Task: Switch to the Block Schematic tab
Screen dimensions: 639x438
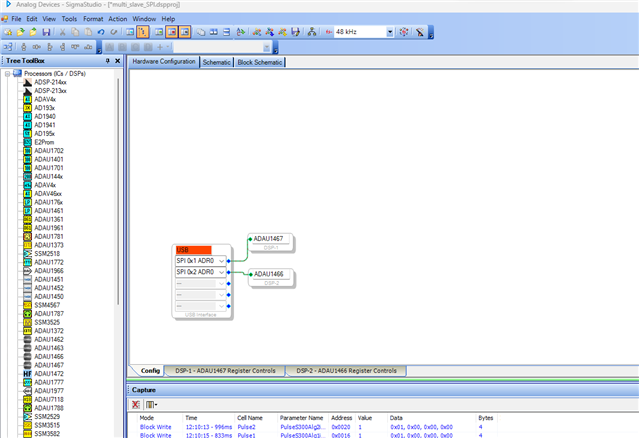Action: pos(260,62)
